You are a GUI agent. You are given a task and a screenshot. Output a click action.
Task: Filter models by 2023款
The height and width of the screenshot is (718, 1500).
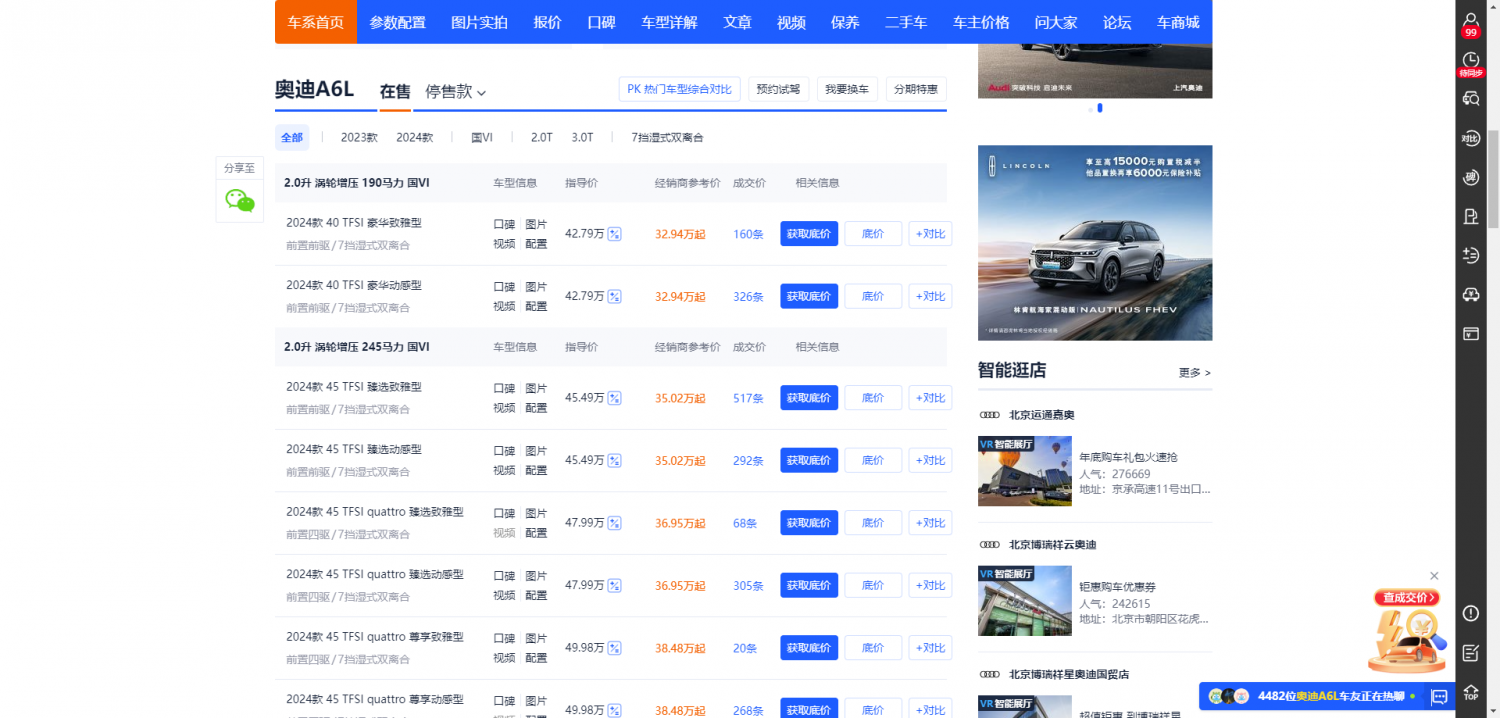[359, 138]
